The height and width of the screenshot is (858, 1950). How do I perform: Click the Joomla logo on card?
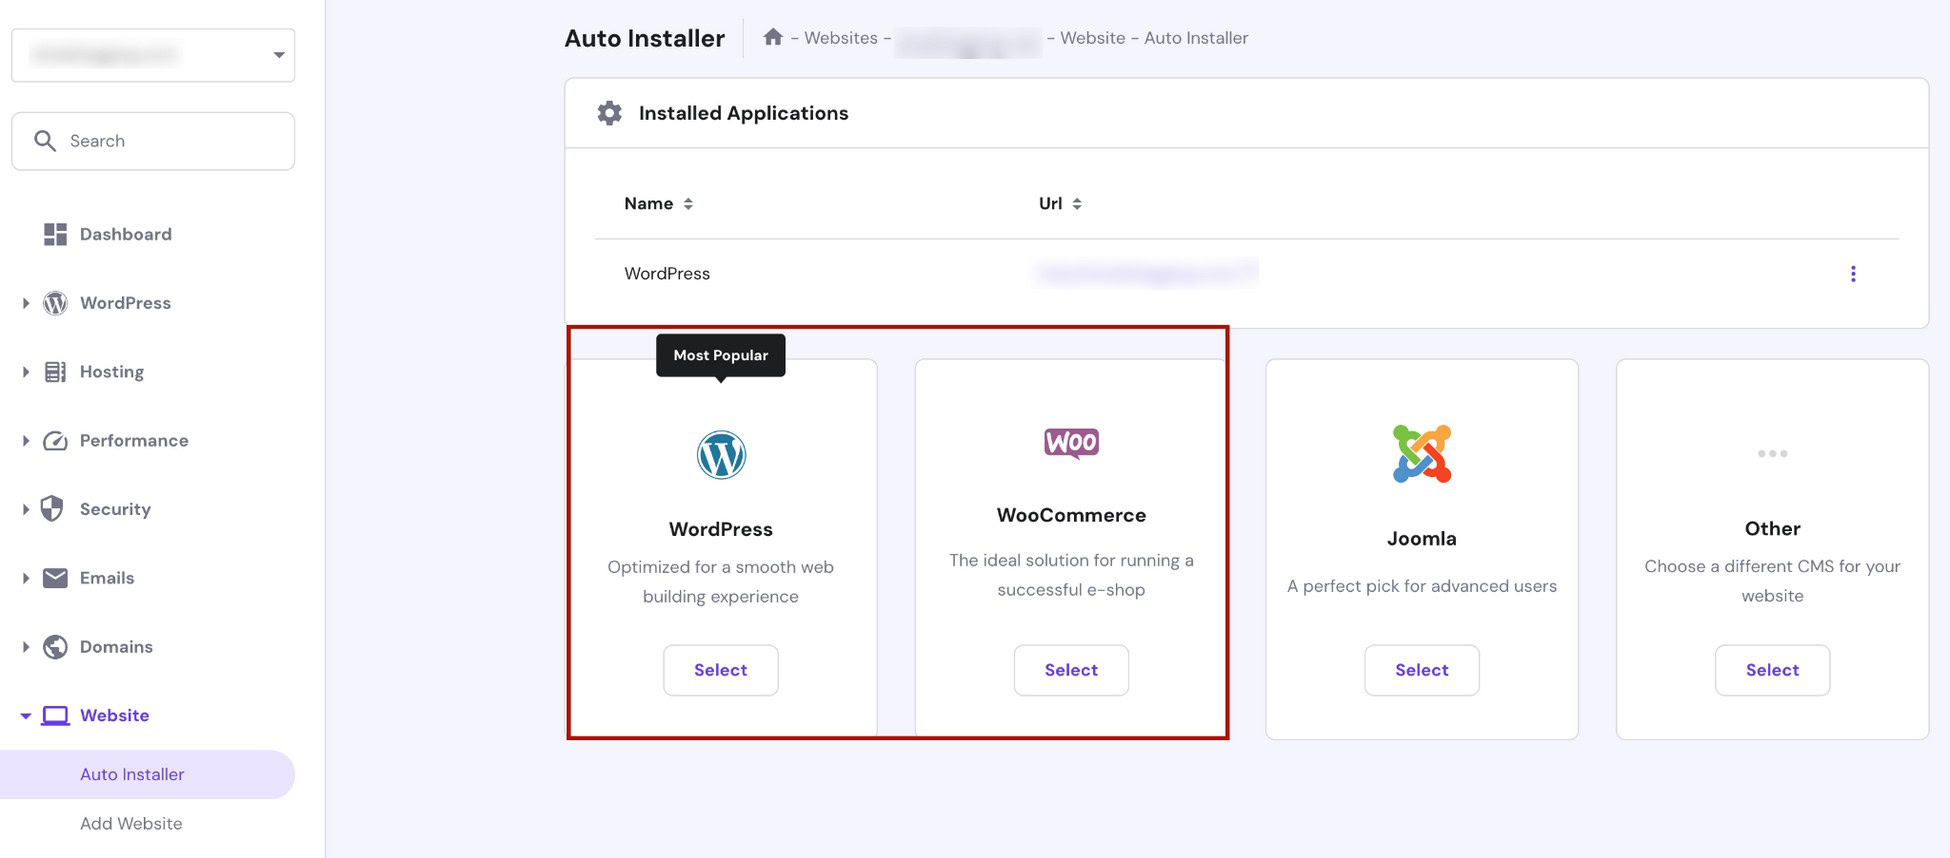point(1422,454)
